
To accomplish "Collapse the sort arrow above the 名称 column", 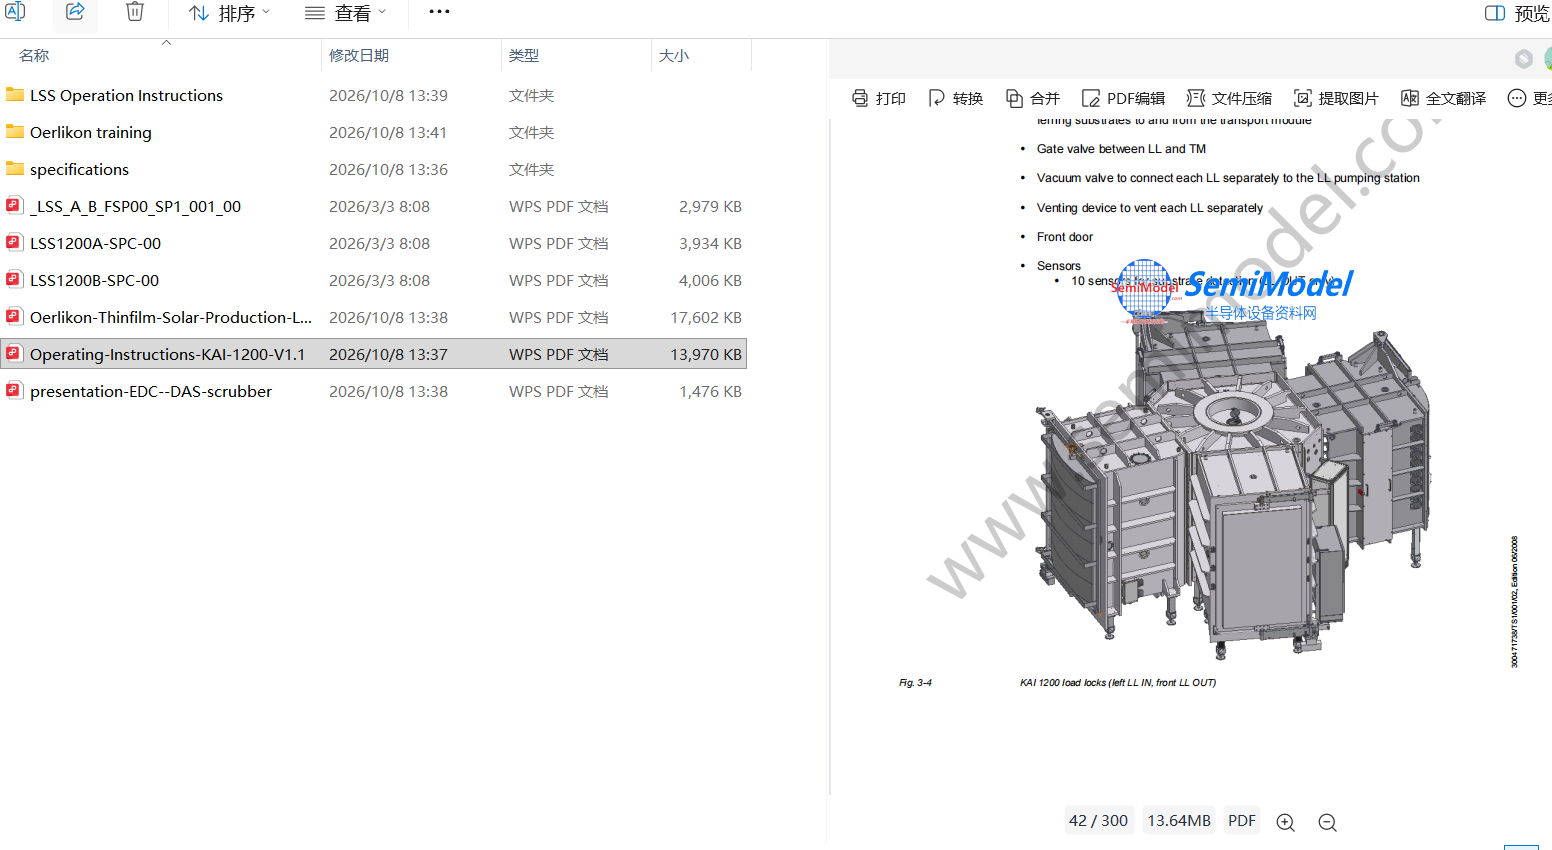I will [x=167, y=43].
